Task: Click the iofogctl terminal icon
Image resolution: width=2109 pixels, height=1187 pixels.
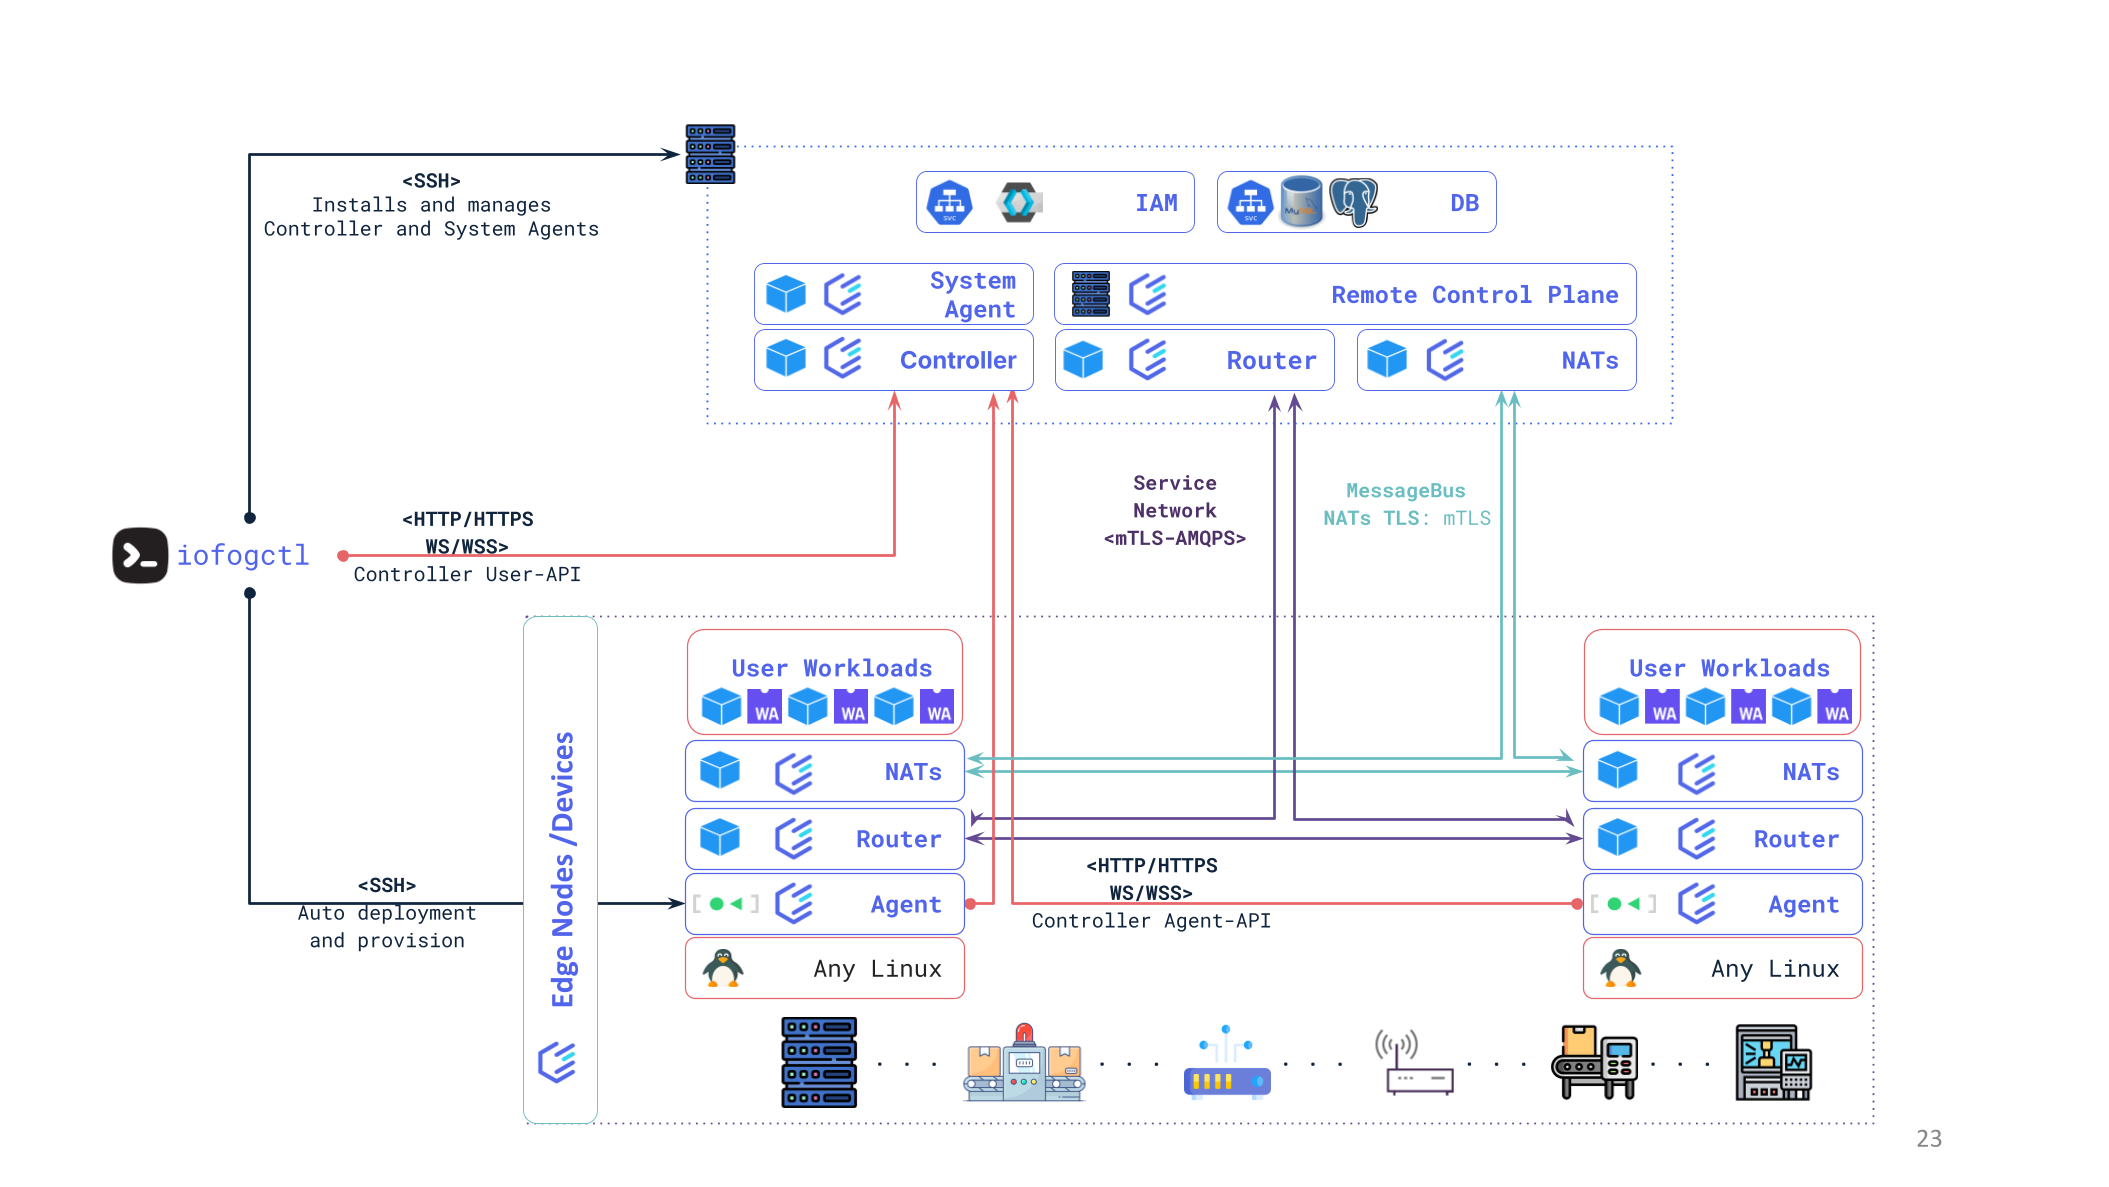Action: 140,555
